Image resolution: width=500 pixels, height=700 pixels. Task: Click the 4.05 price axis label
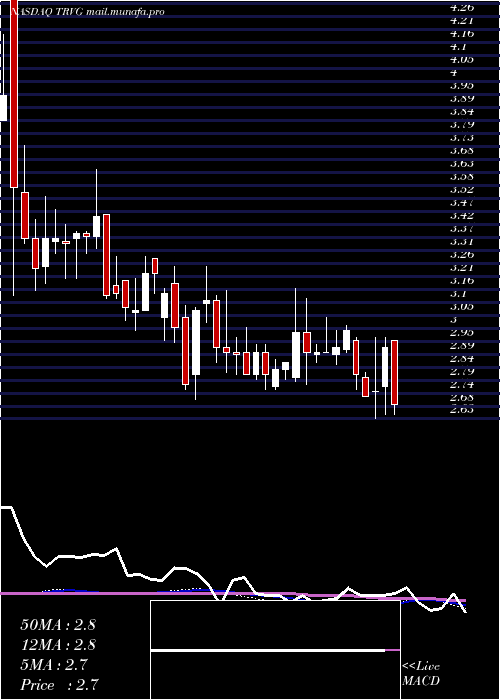click(462, 59)
